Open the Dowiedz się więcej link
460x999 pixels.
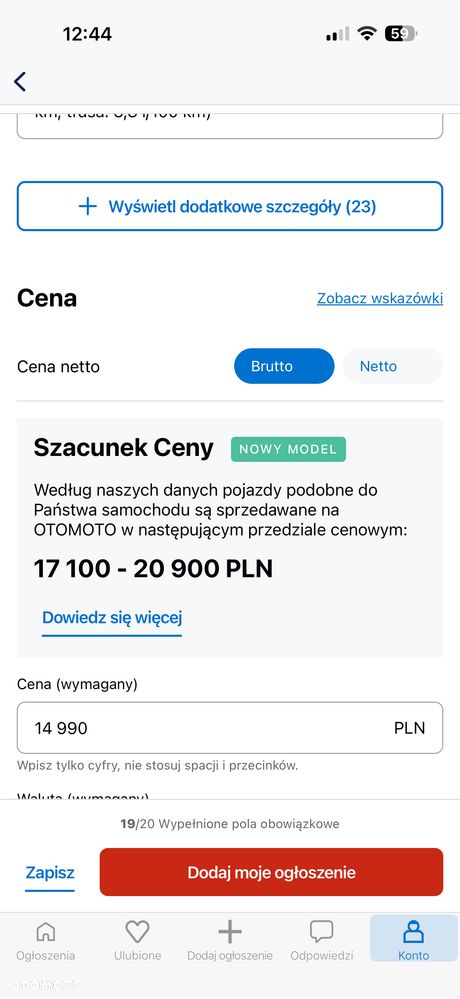tap(112, 617)
